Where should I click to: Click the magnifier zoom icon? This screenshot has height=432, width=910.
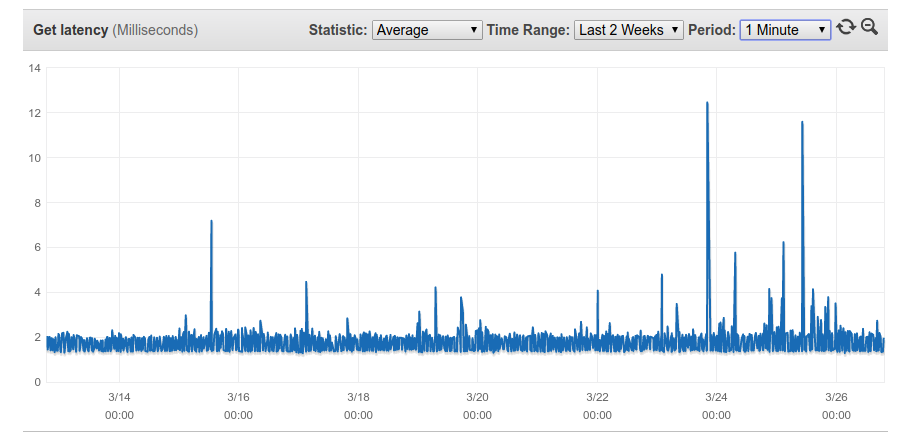pos(869,27)
